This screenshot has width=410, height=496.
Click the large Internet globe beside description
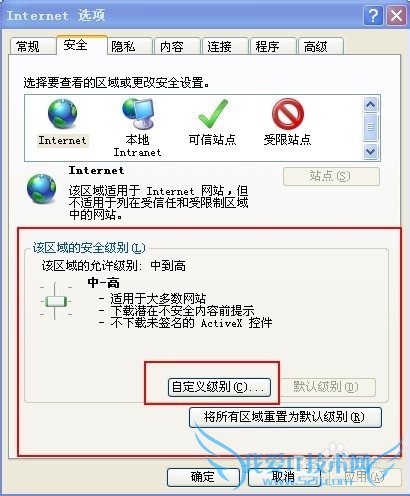[42, 188]
